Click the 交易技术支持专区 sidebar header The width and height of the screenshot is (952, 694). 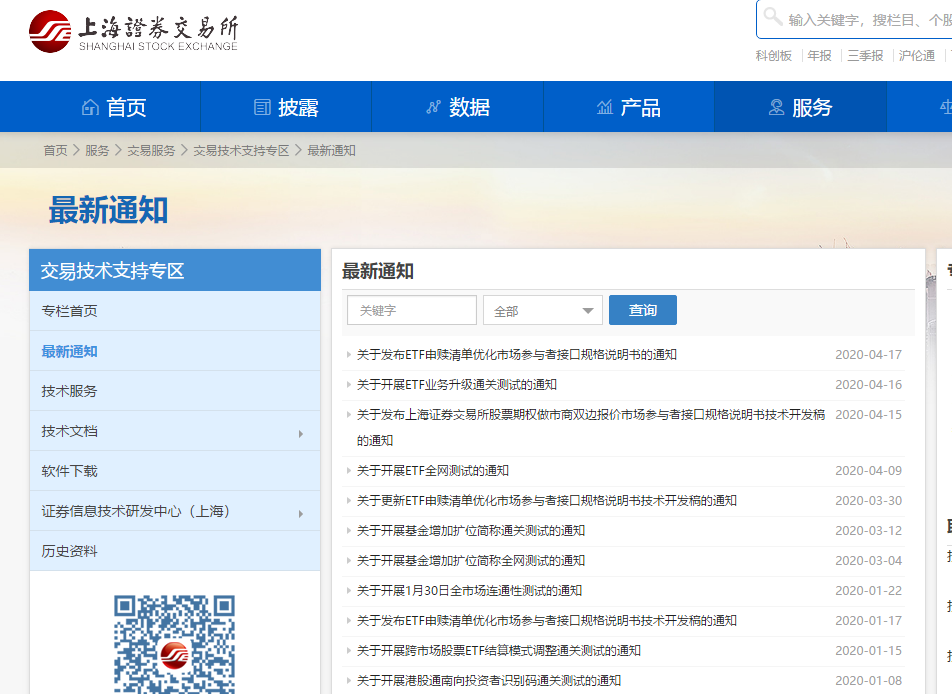[x=175, y=270]
